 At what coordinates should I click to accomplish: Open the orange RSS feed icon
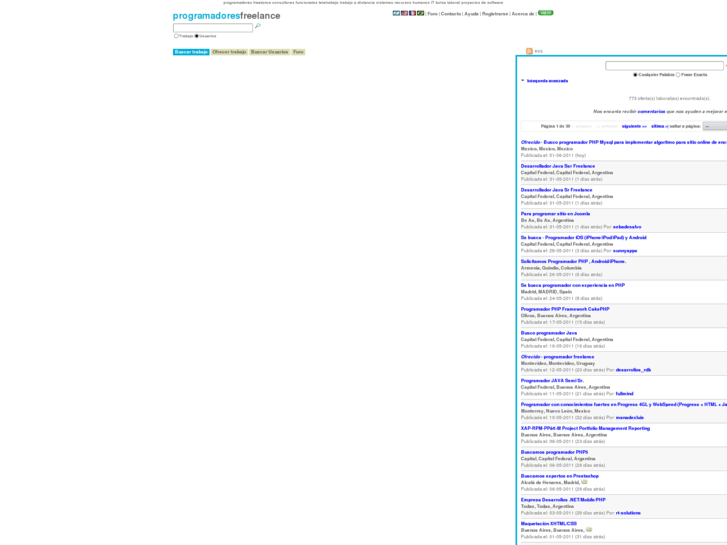529,51
